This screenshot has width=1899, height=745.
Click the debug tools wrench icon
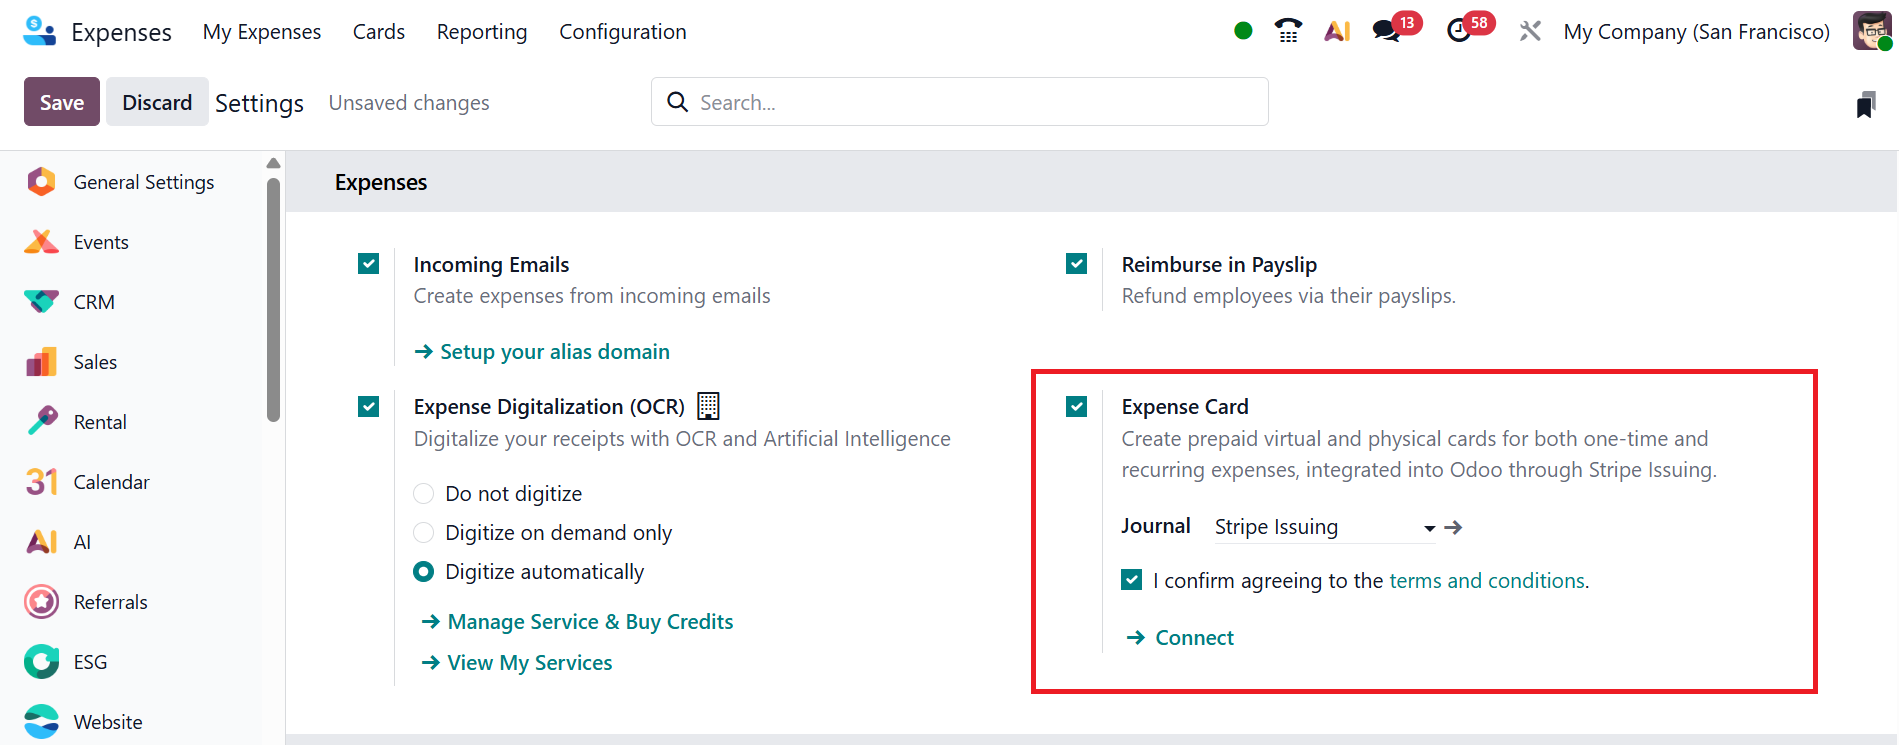pyautogui.click(x=1530, y=31)
